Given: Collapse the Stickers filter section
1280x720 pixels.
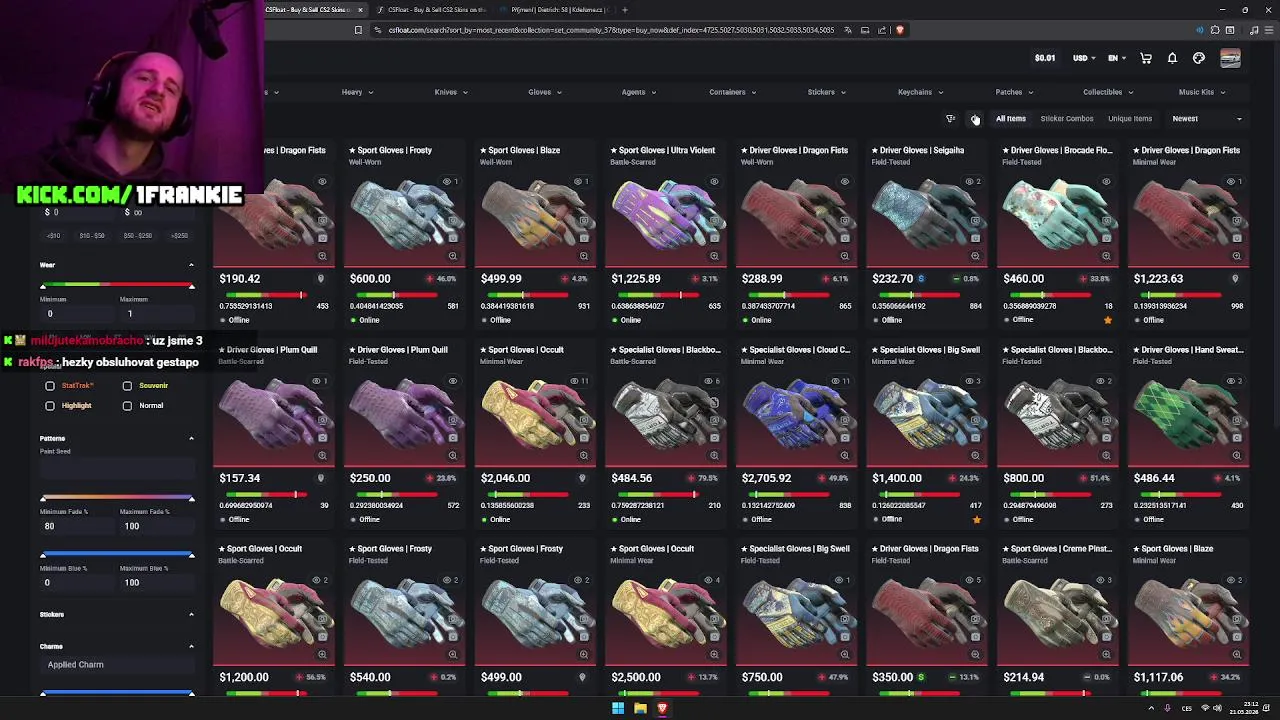Looking at the screenshot, I should 191,614.
